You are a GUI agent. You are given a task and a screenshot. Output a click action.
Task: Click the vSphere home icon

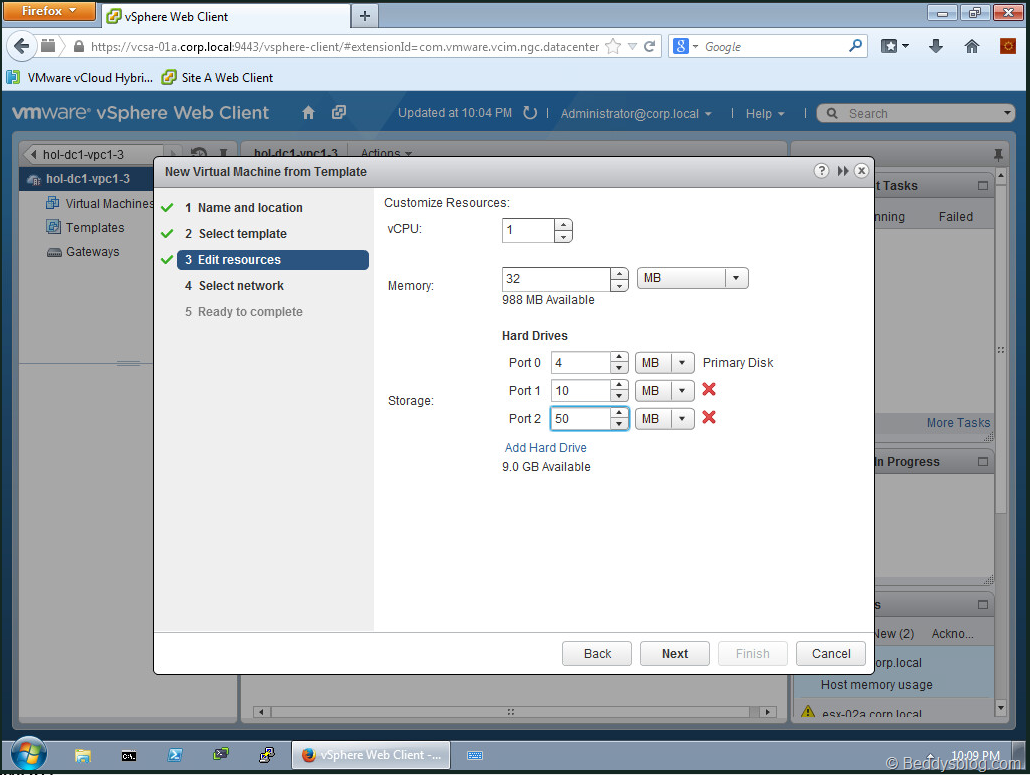308,113
